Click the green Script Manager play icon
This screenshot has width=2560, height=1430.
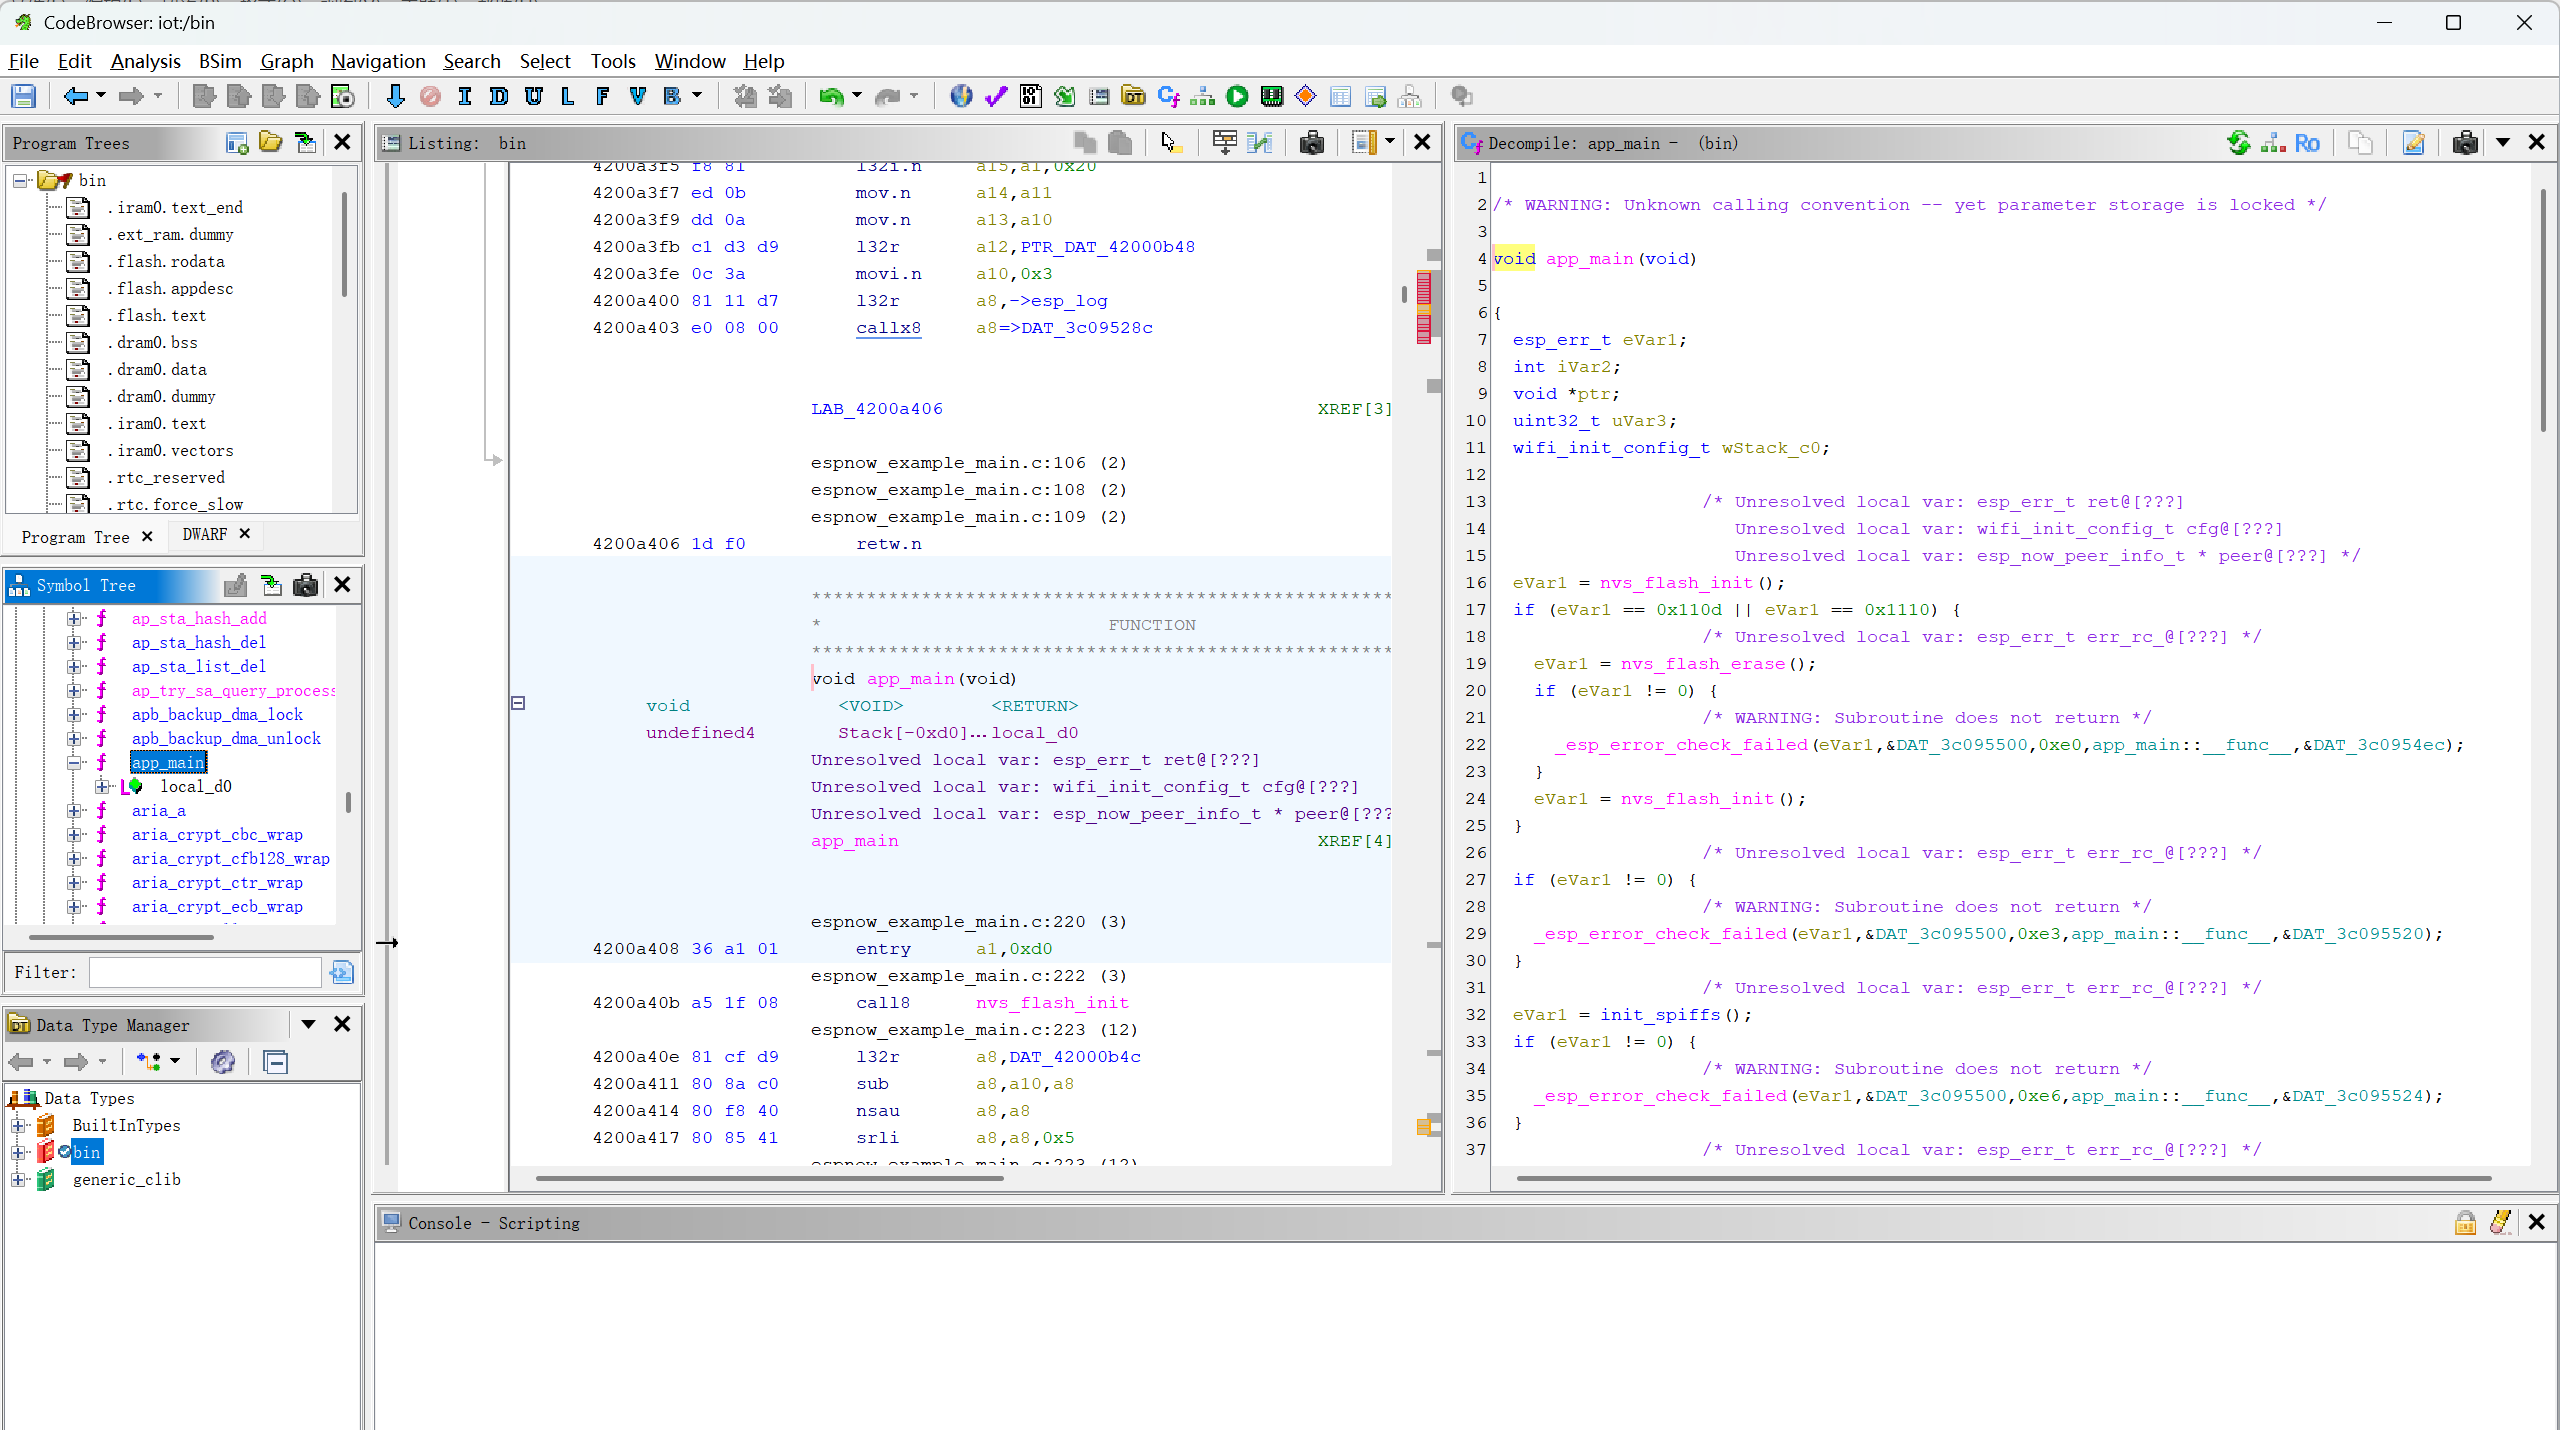pyautogui.click(x=1237, y=97)
